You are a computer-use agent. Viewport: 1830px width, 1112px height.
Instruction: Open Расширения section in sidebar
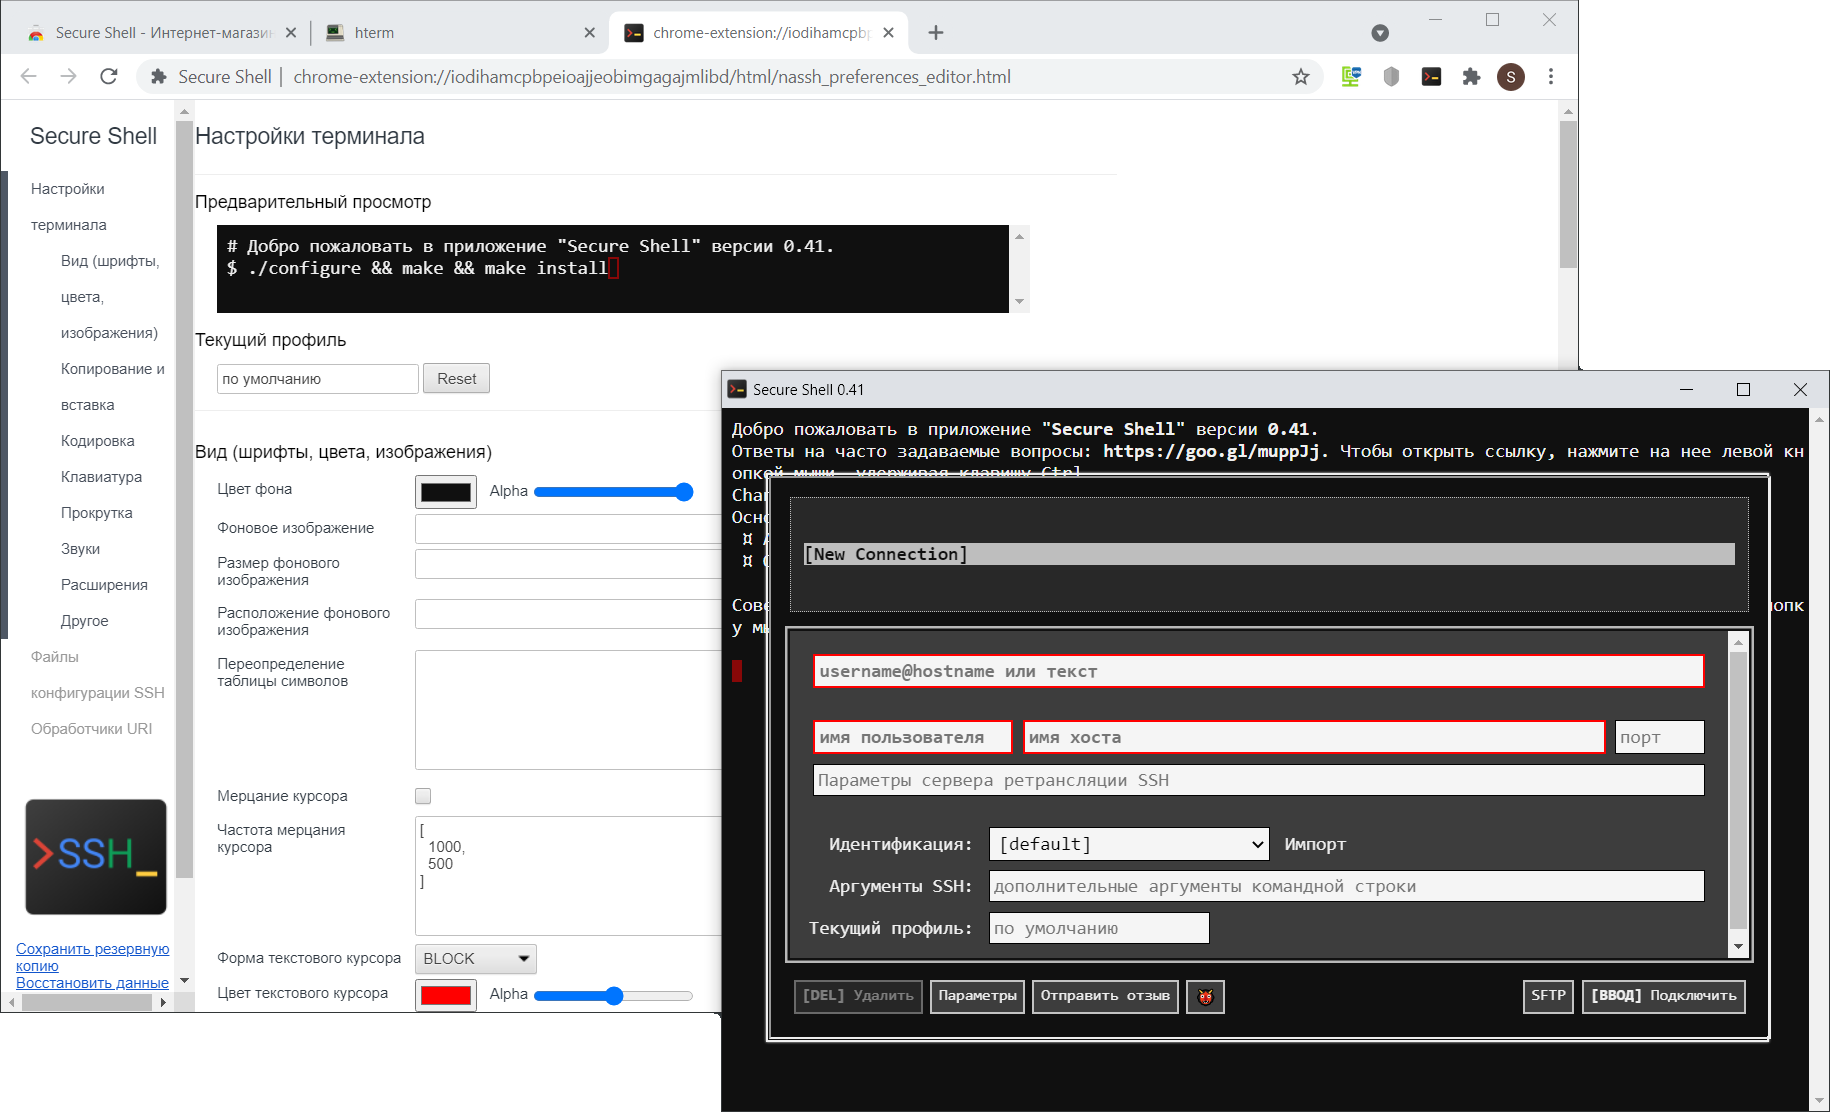pyautogui.click(x=104, y=585)
